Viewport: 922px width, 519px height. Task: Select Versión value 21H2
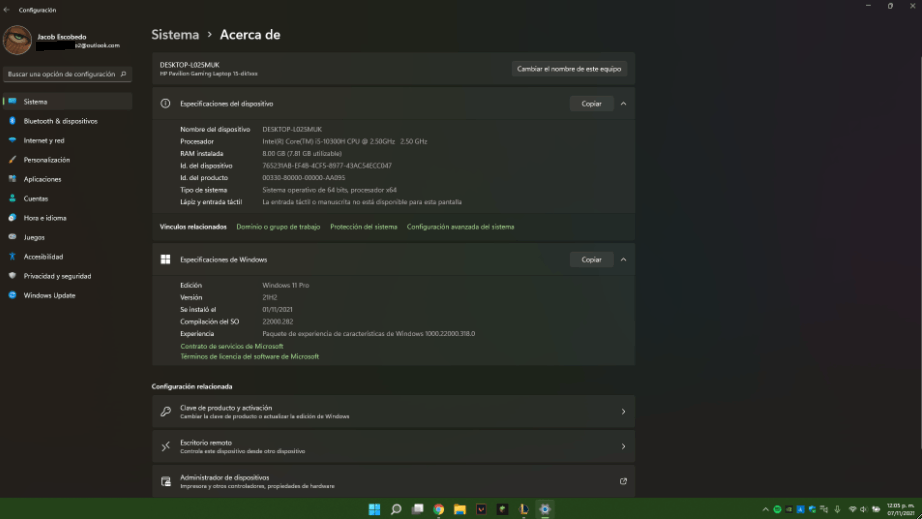point(269,297)
